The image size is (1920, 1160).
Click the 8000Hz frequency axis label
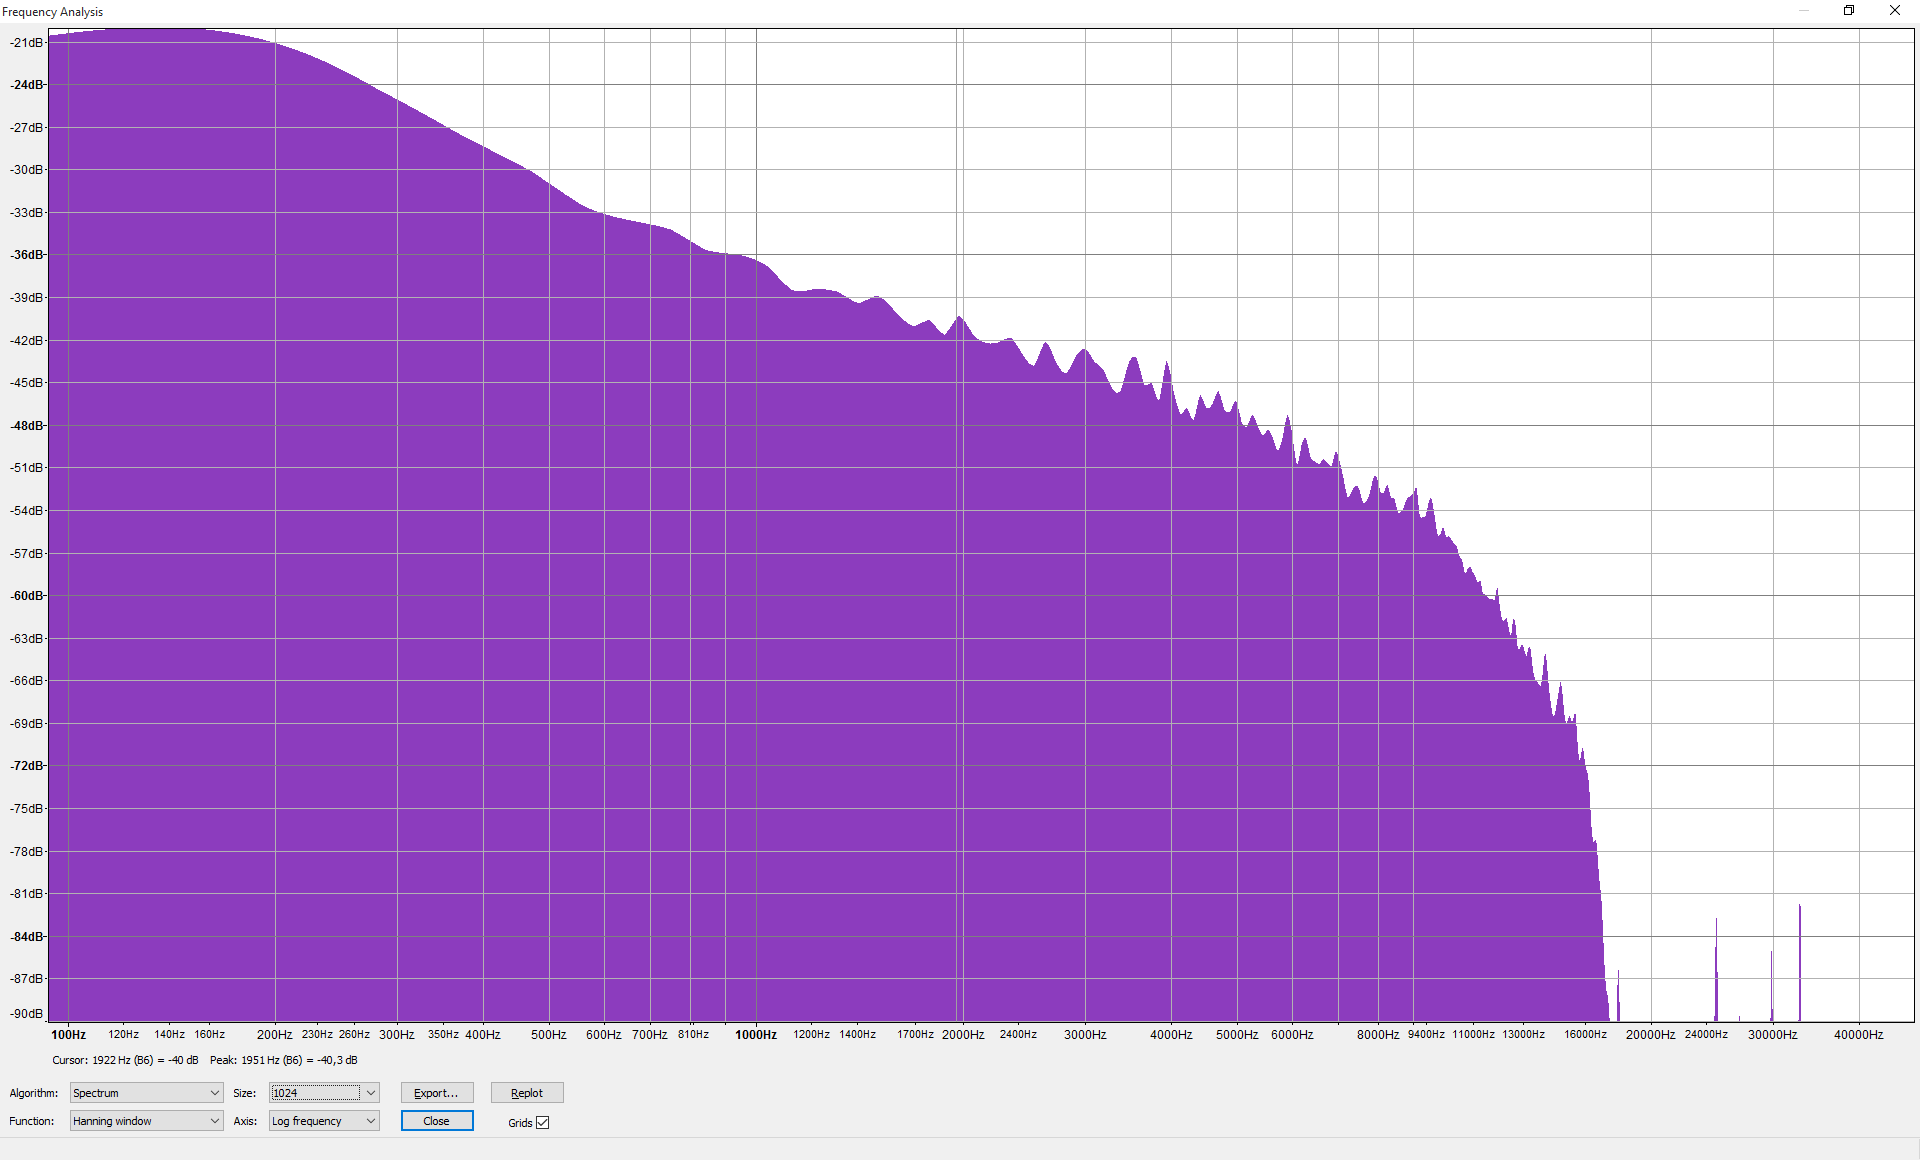(x=1378, y=1035)
